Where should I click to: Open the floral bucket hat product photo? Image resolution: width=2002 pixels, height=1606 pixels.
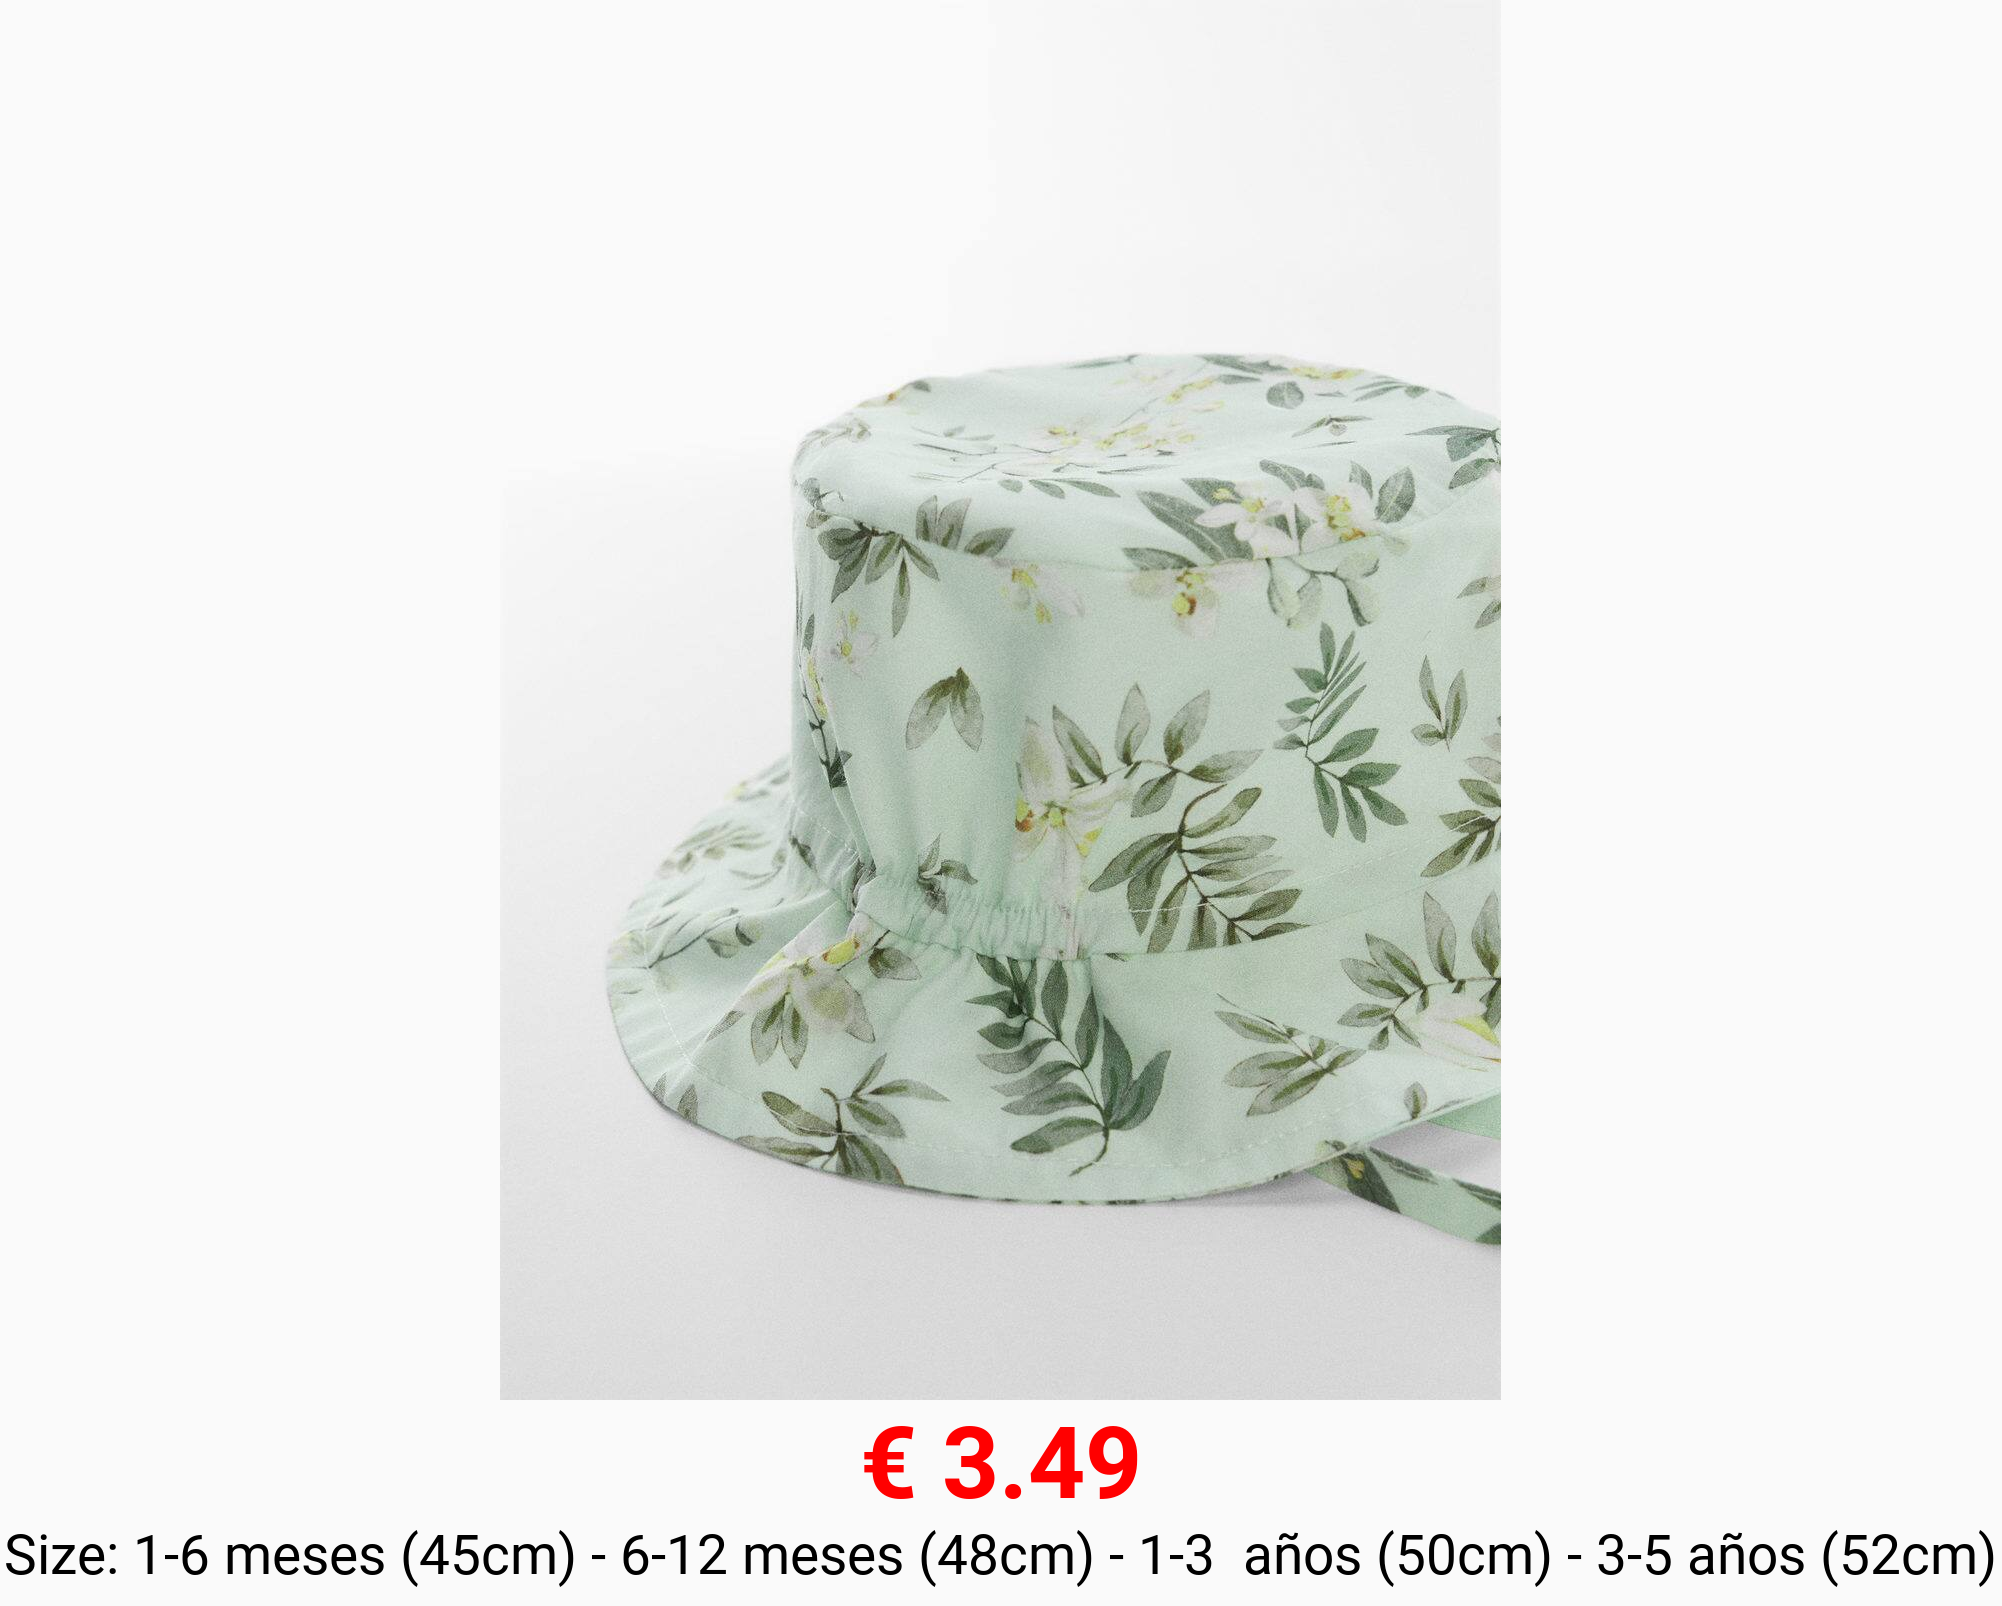coord(1000,699)
